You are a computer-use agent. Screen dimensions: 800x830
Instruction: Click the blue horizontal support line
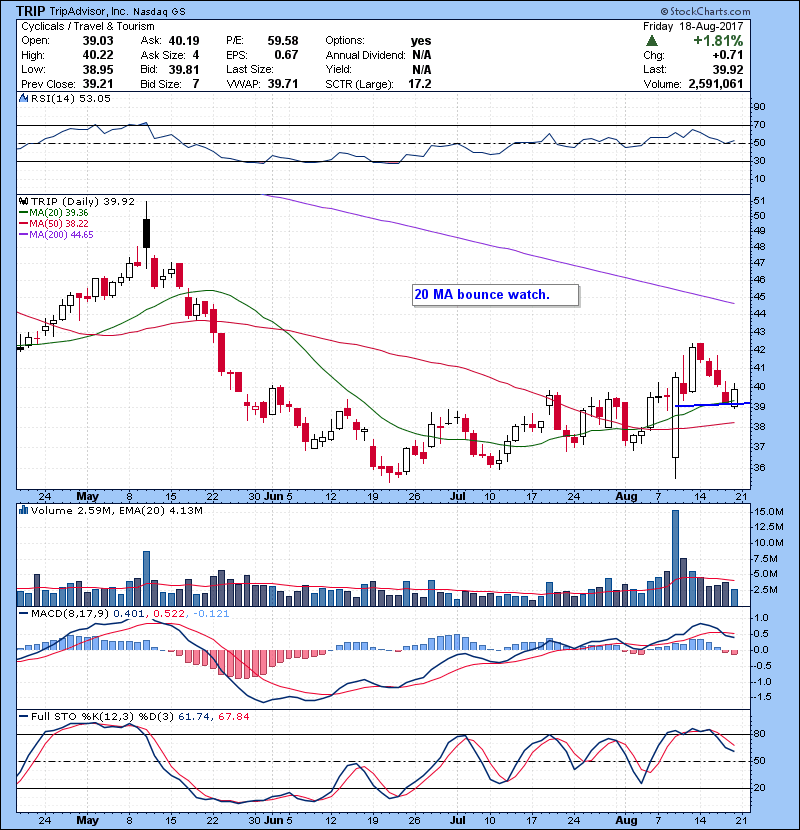click(x=713, y=404)
